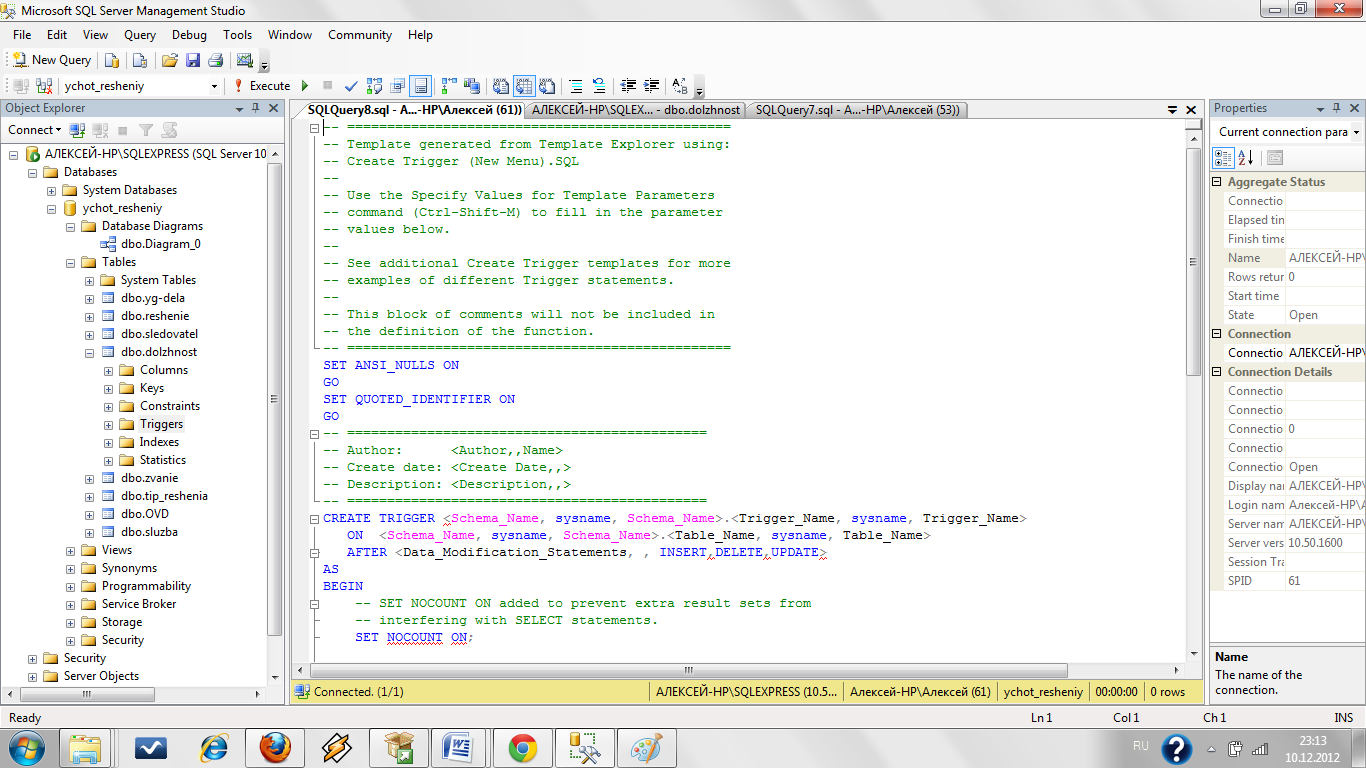Viewport: 1366px width, 768px height.
Task: Open the Debug menu
Action: point(189,35)
